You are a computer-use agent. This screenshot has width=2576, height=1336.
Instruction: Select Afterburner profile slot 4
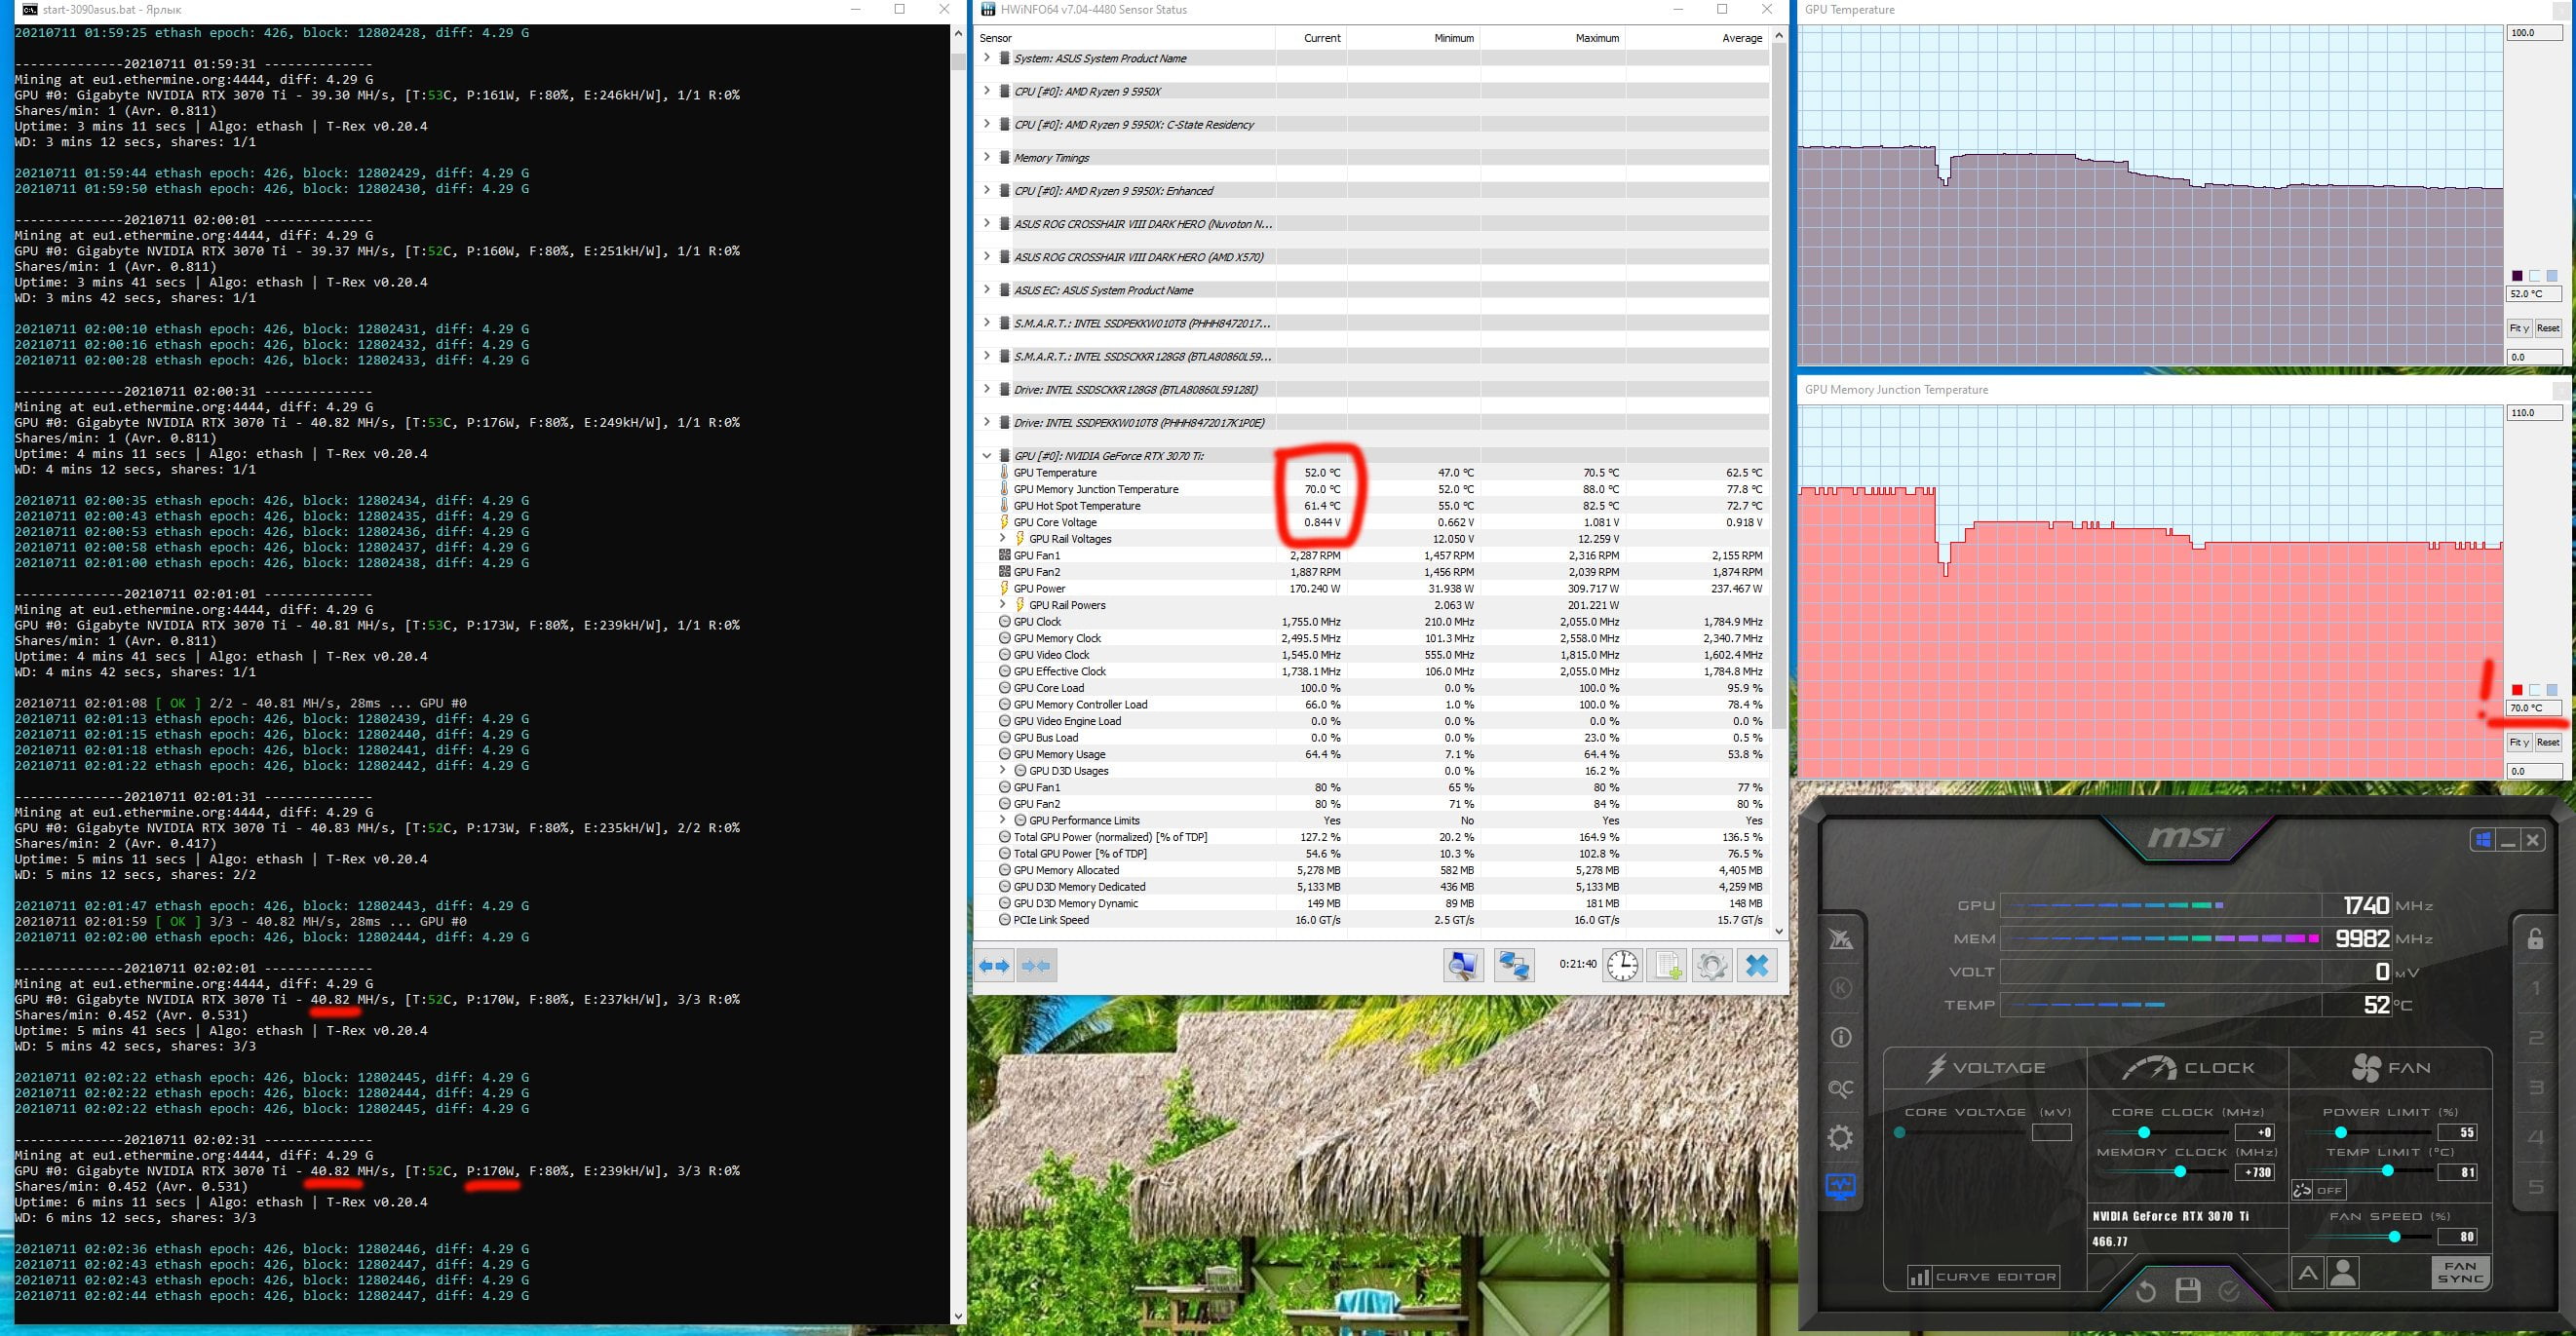coord(2535,1138)
